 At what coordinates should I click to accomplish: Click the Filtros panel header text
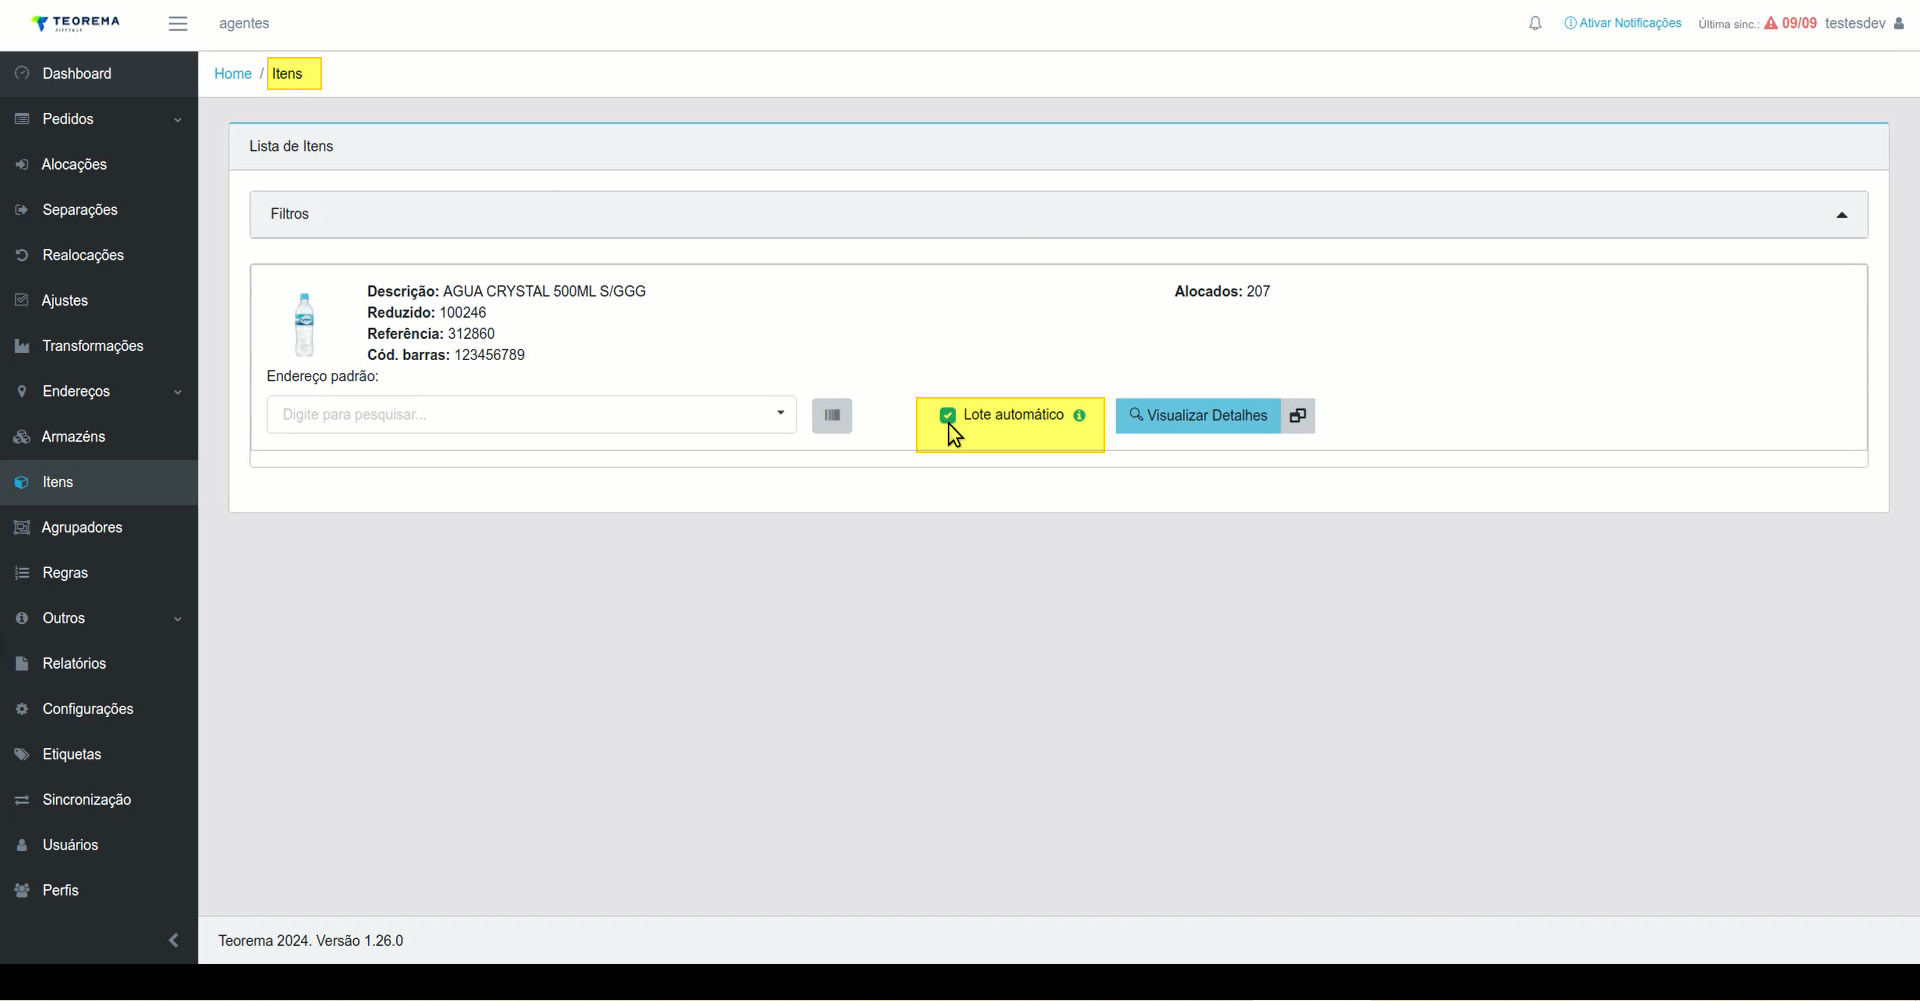pyautogui.click(x=290, y=214)
